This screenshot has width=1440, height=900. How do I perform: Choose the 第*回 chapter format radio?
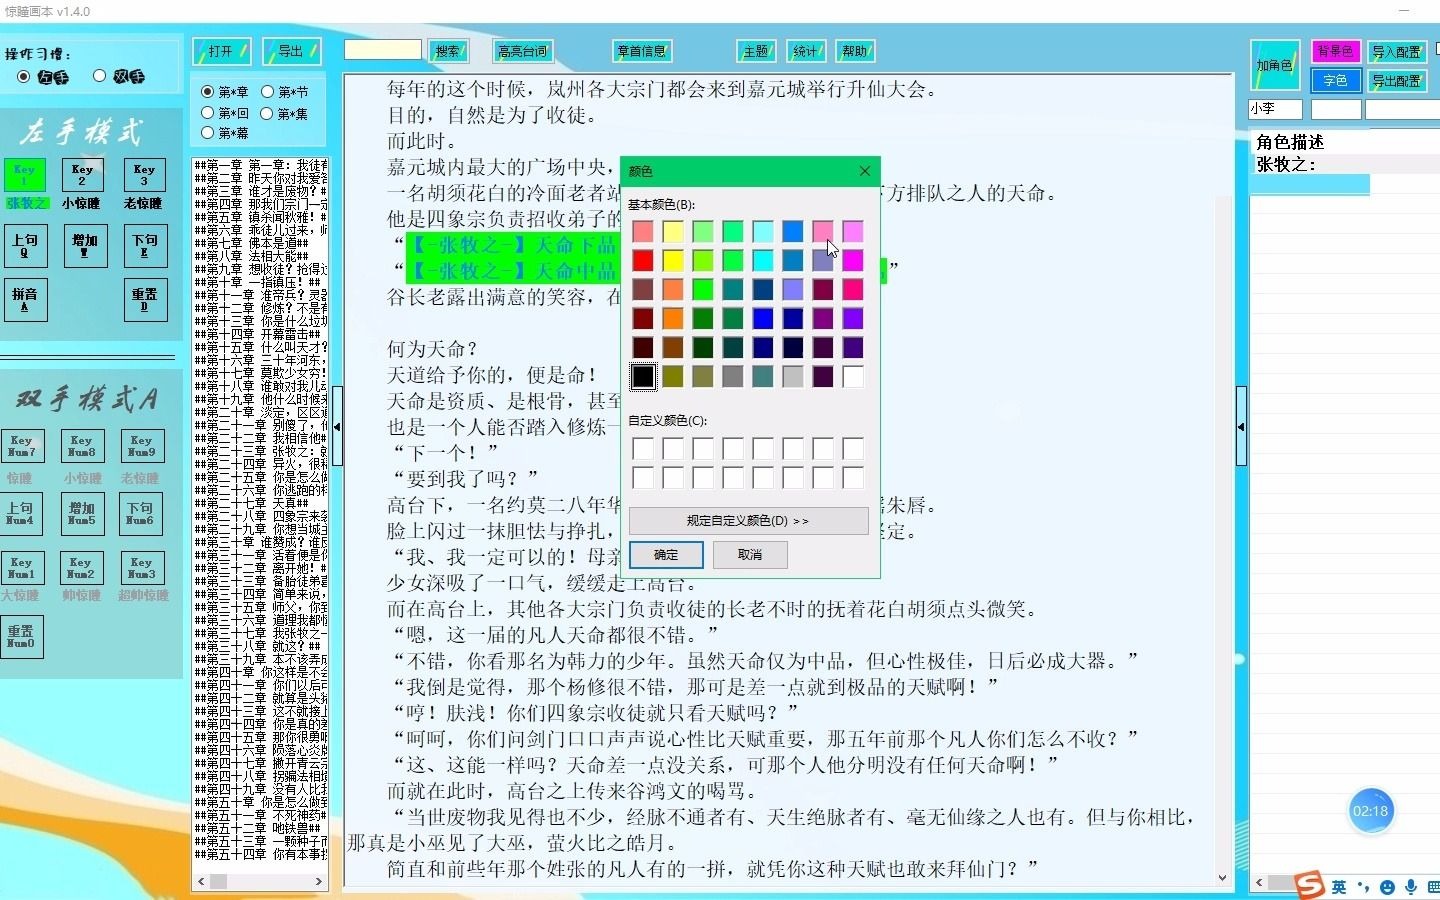208,113
